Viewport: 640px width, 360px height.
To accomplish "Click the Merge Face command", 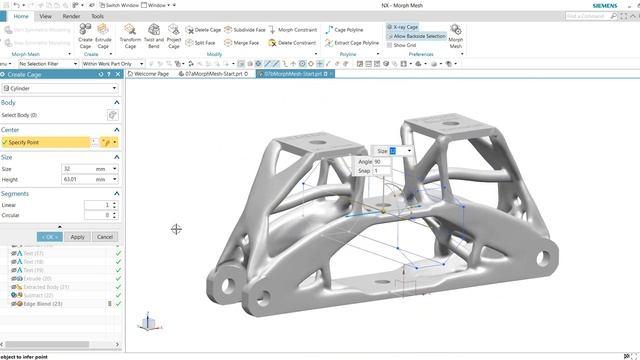I will pyautogui.click(x=242, y=42).
